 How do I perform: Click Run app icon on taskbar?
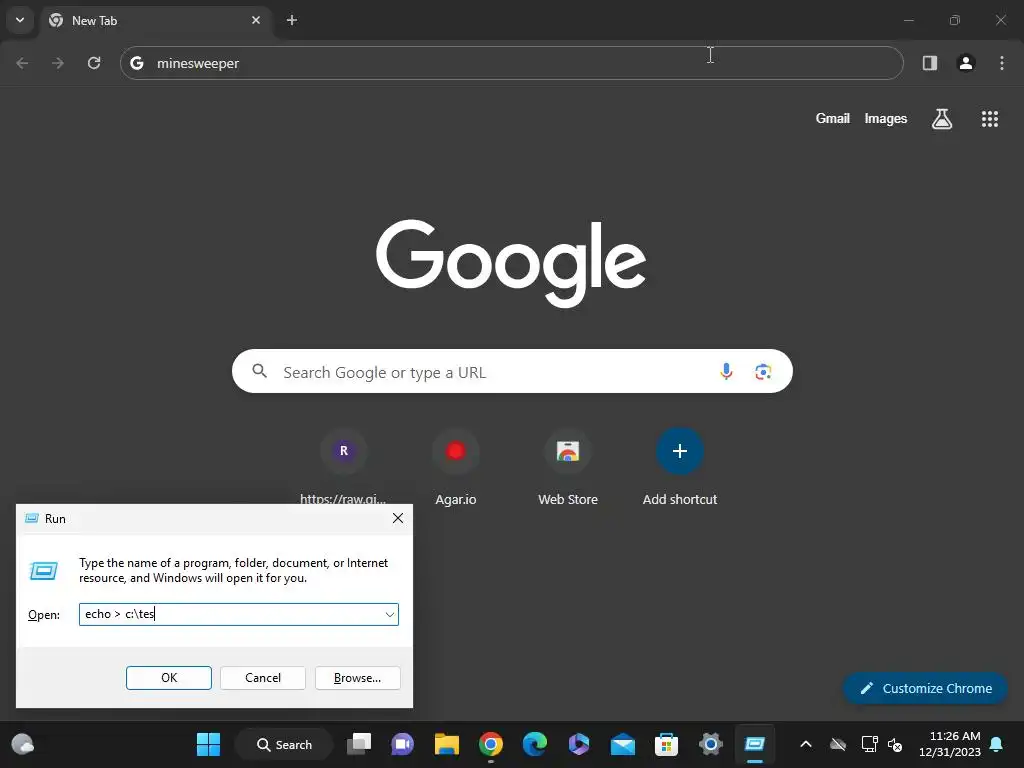[754, 744]
